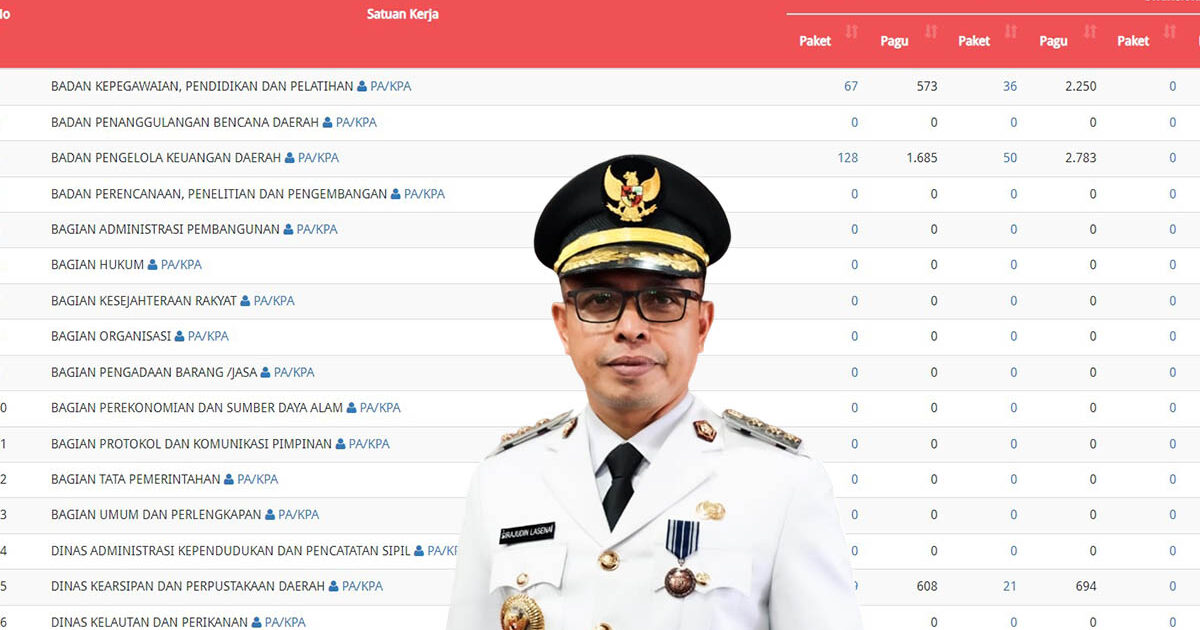
Task: Click user icon on Badan Penanggulangan Bencana Daerah row
Action: [328, 122]
